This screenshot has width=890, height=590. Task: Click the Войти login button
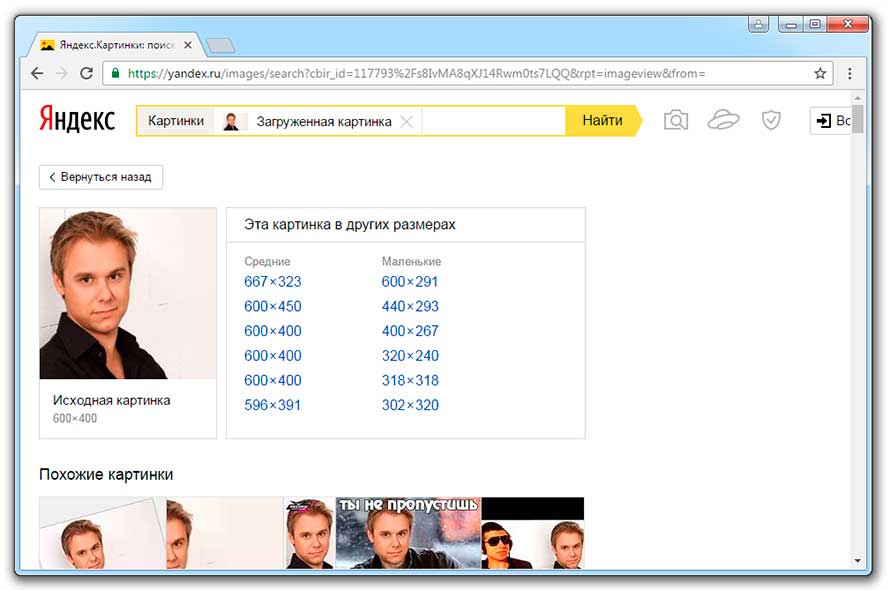point(832,121)
